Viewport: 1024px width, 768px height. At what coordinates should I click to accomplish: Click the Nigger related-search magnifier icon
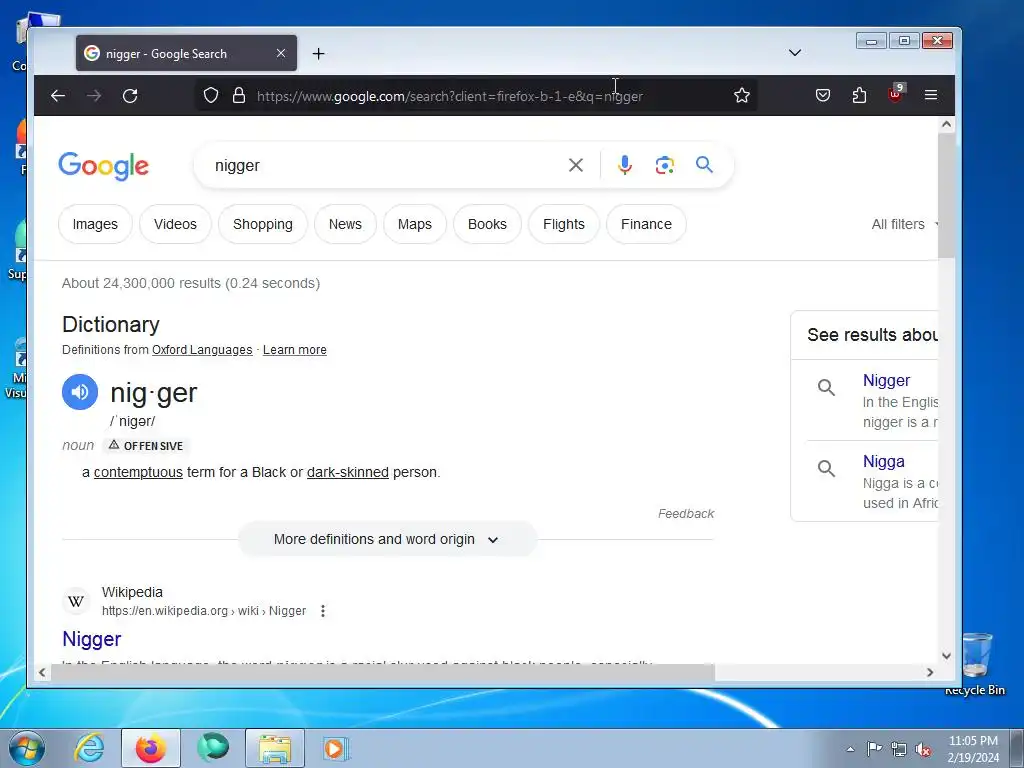[x=826, y=387]
